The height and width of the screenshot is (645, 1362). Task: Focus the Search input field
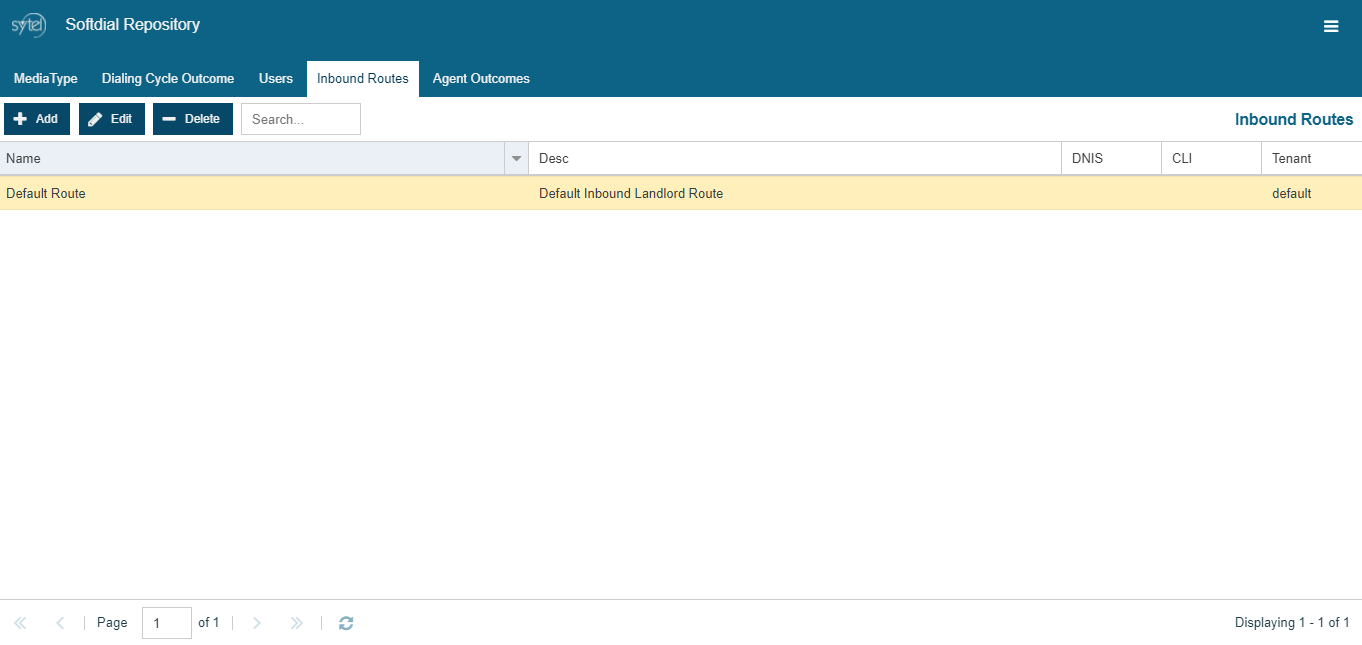301,119
